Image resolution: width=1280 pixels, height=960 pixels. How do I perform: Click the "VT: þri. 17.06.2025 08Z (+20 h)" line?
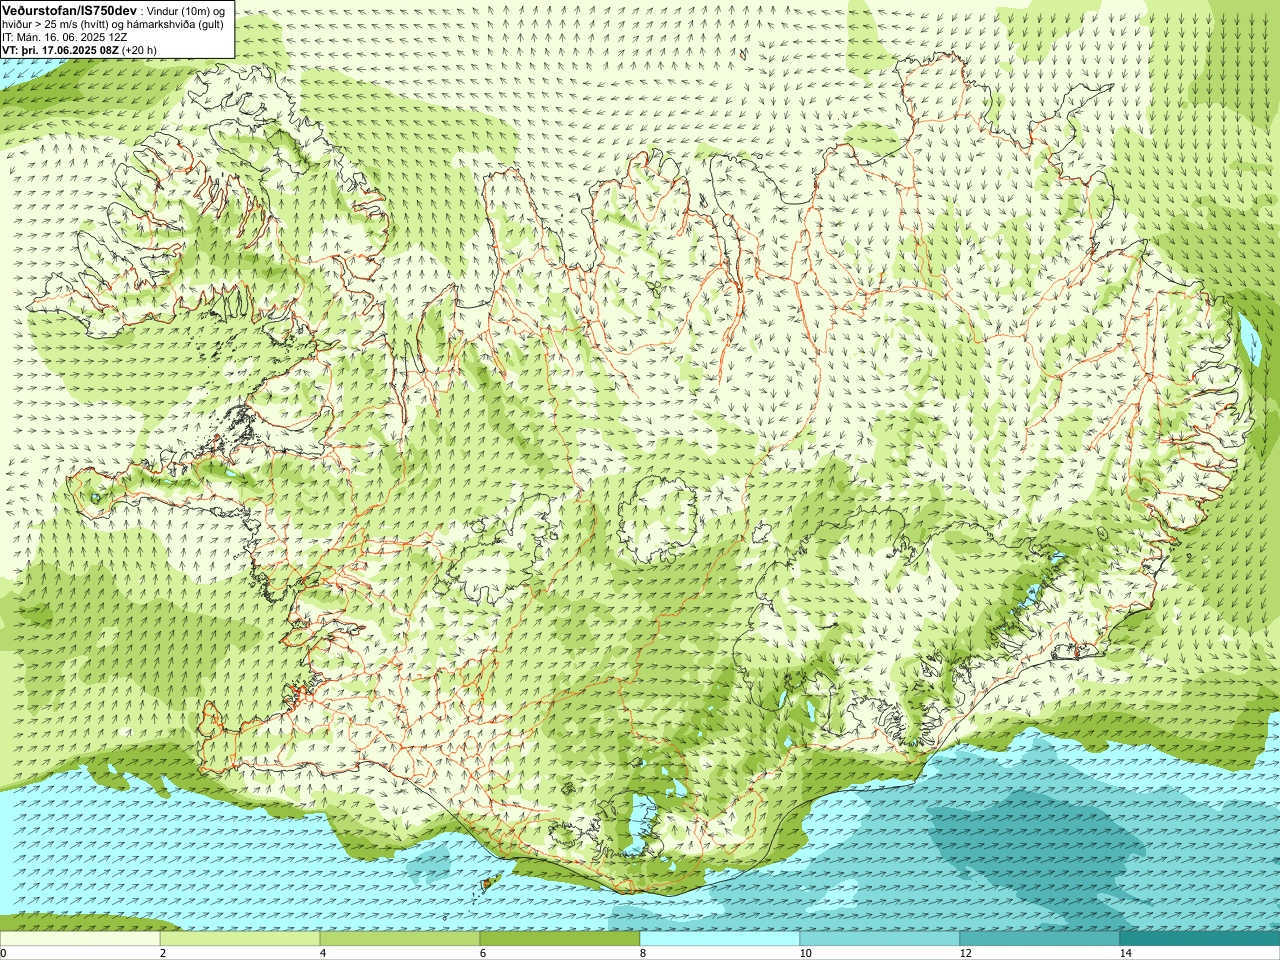tap(79, 50)
